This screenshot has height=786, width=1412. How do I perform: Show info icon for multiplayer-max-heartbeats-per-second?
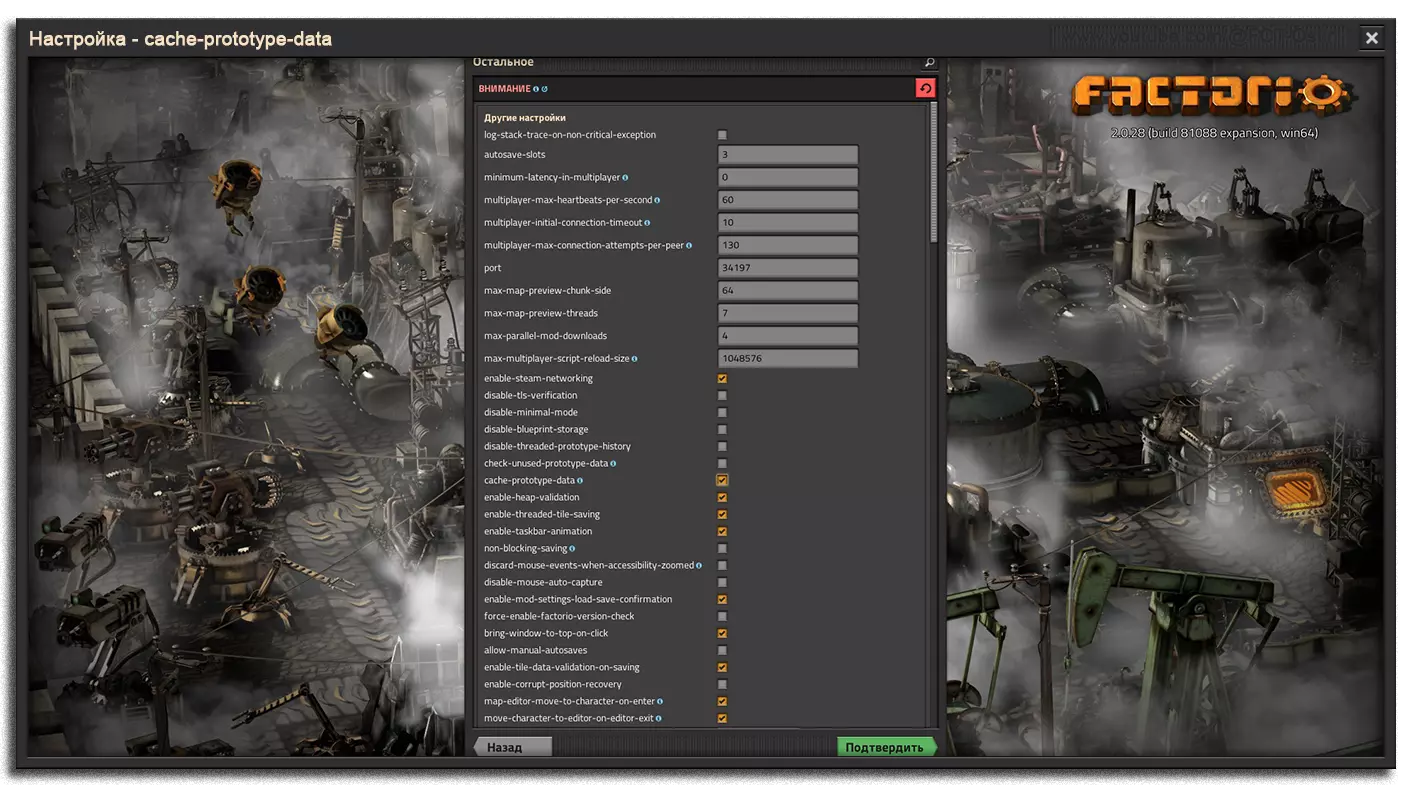[657, 200]
